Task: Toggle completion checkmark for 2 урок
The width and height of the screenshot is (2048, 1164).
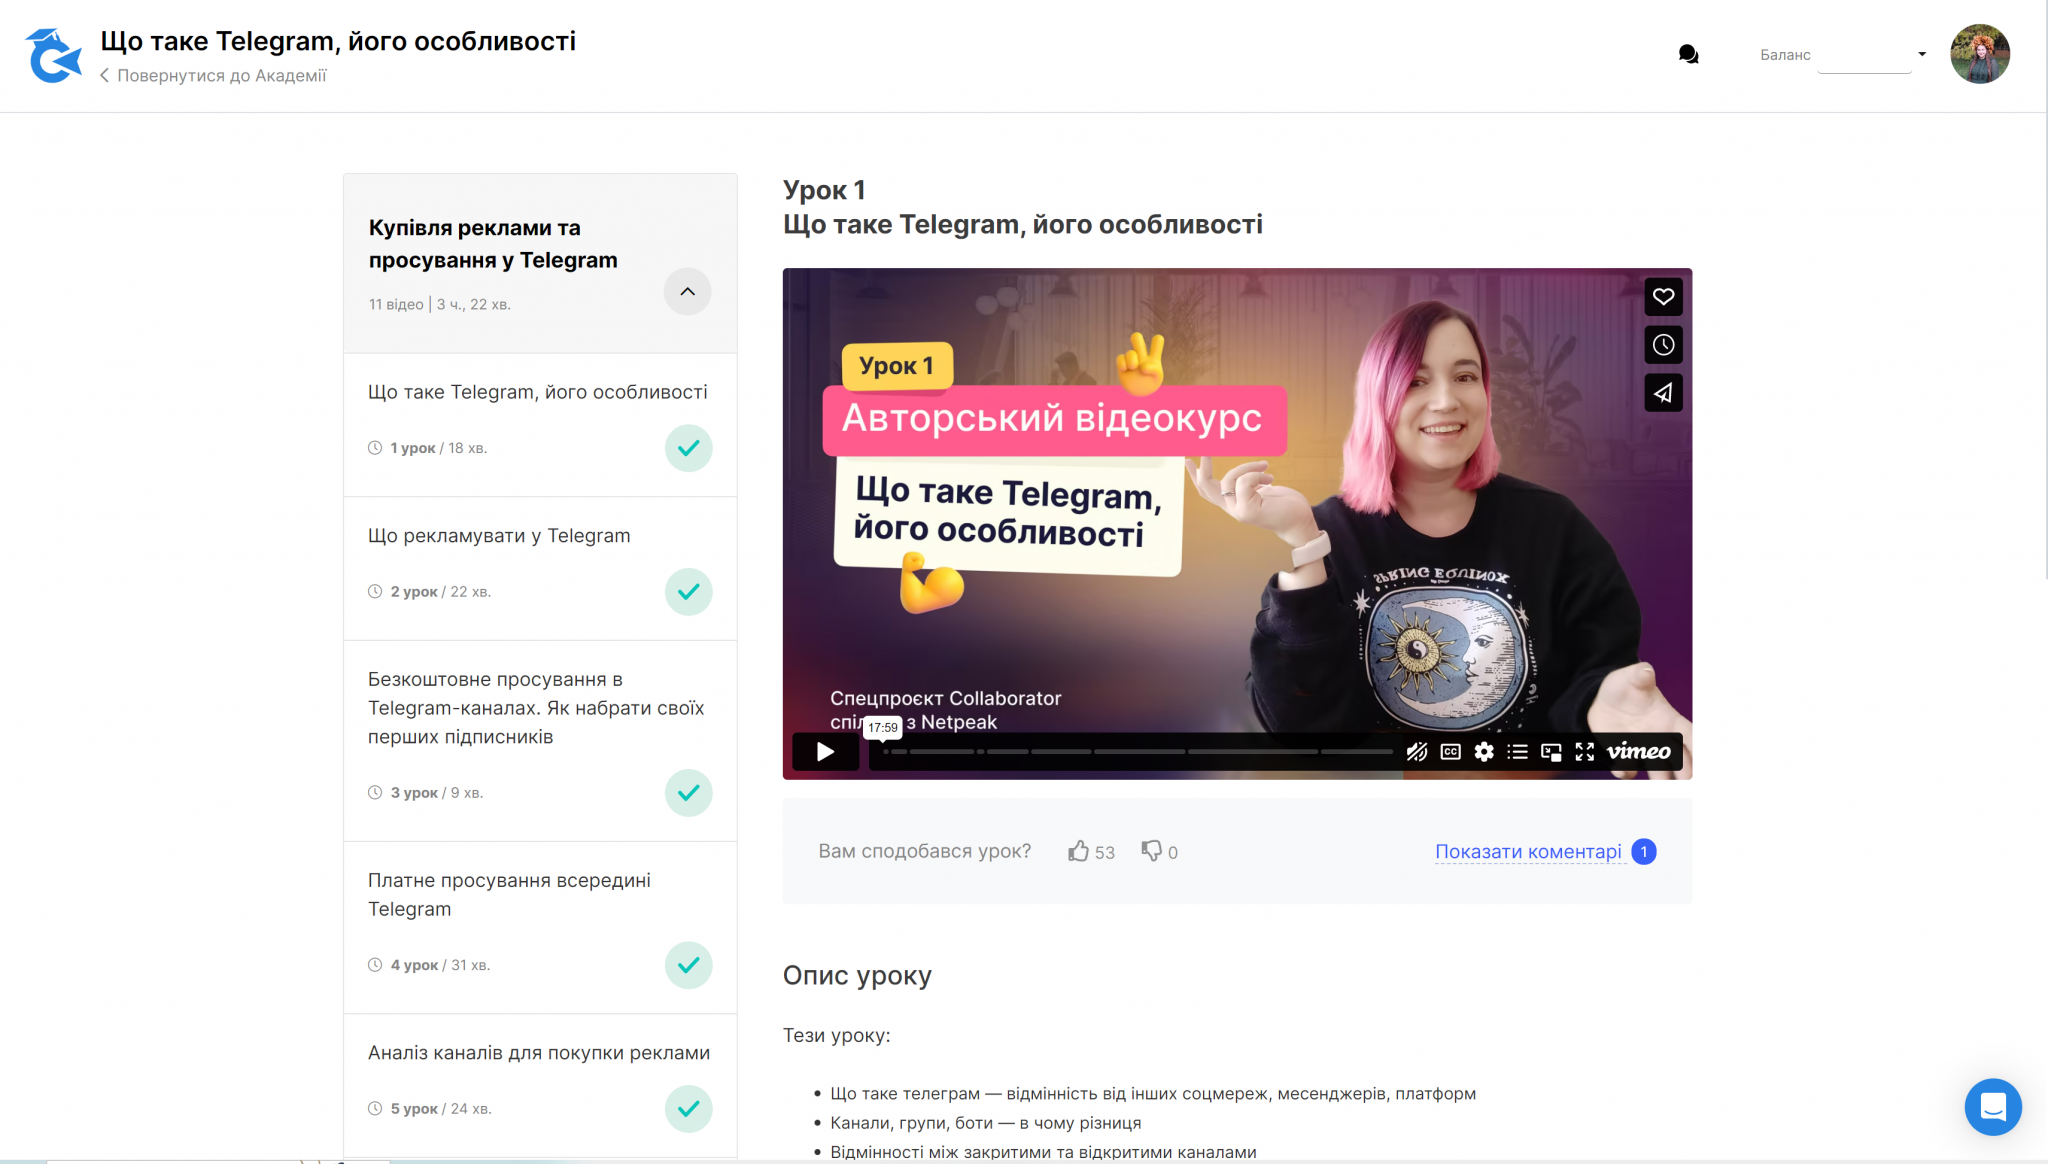Action: [688, 592]
